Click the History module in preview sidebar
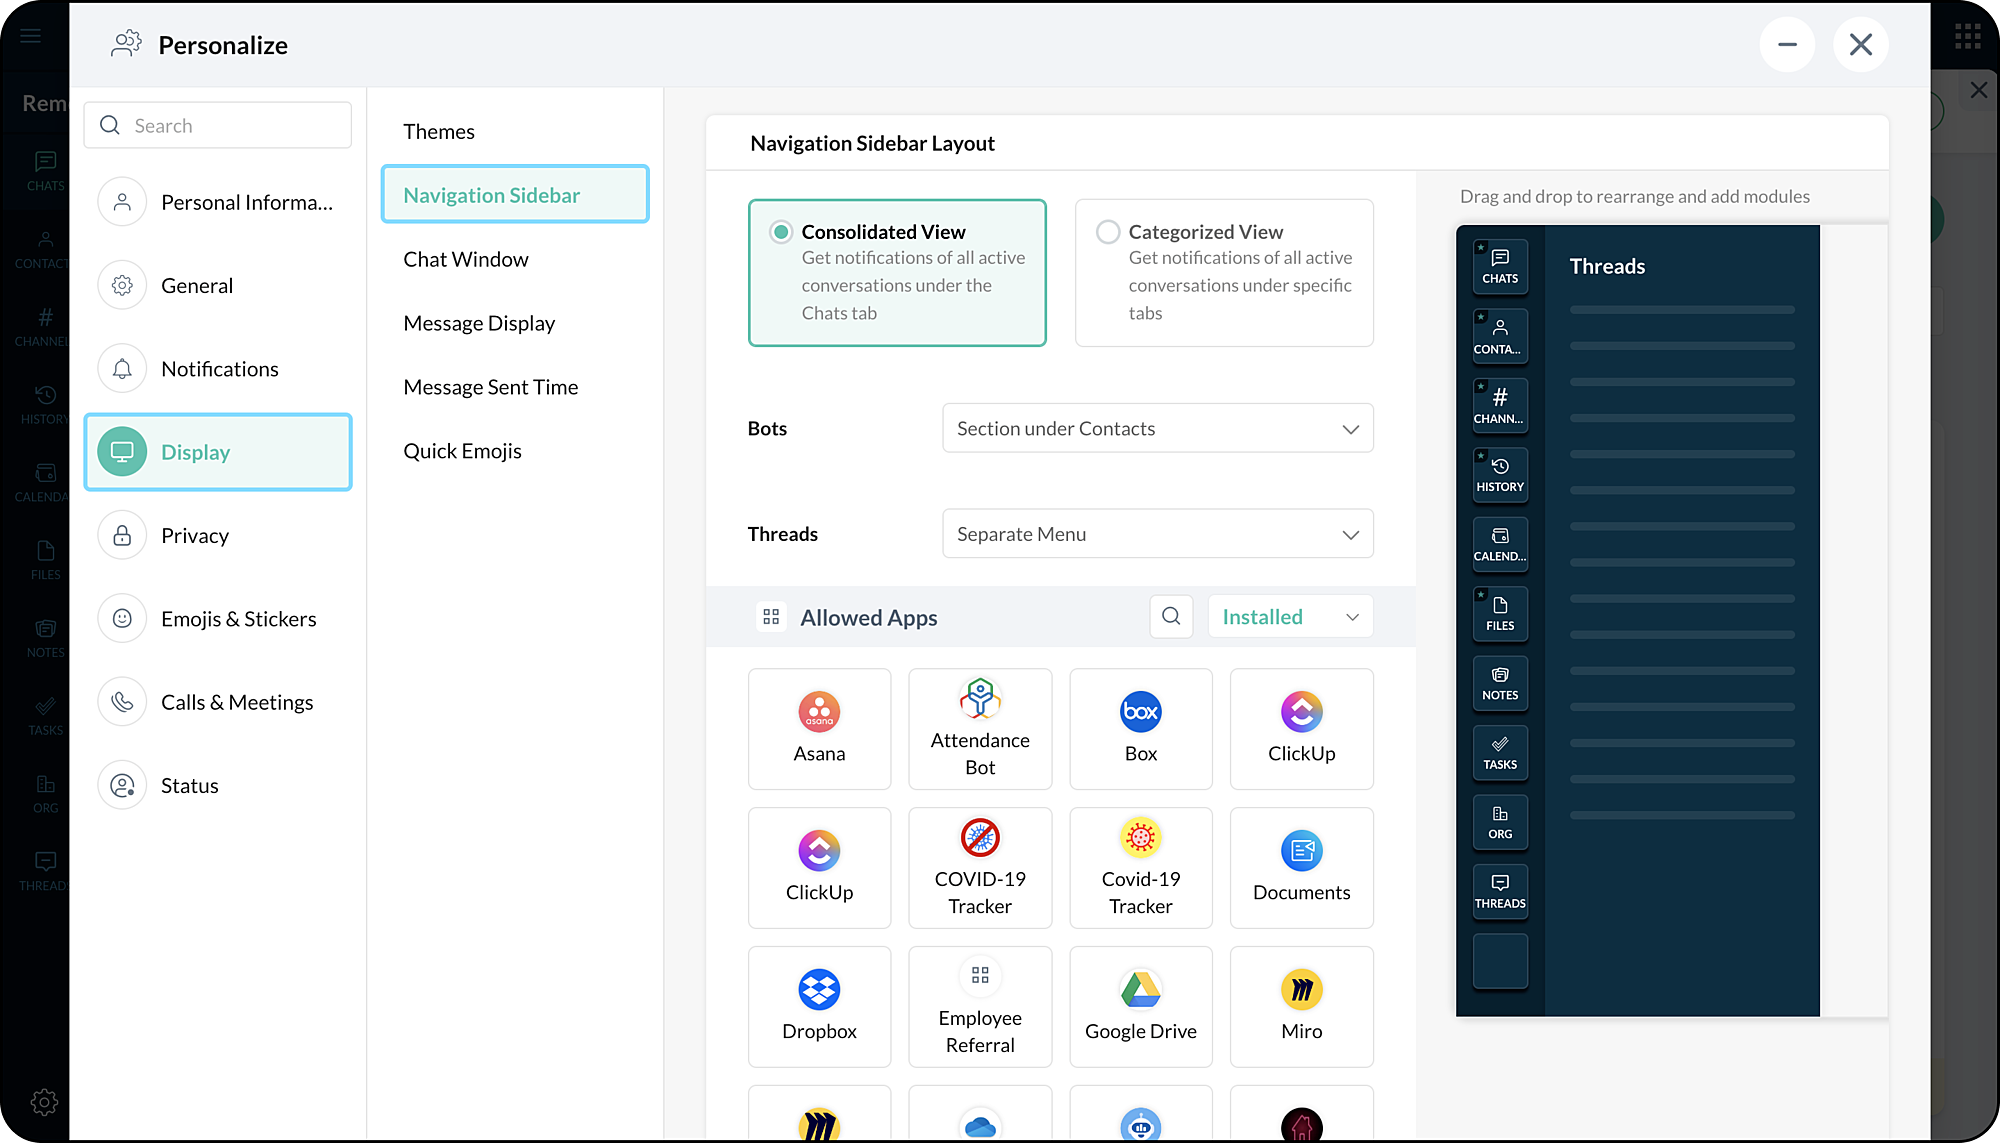Viewport: 2000px width, 1143px height. (1500, 475)
